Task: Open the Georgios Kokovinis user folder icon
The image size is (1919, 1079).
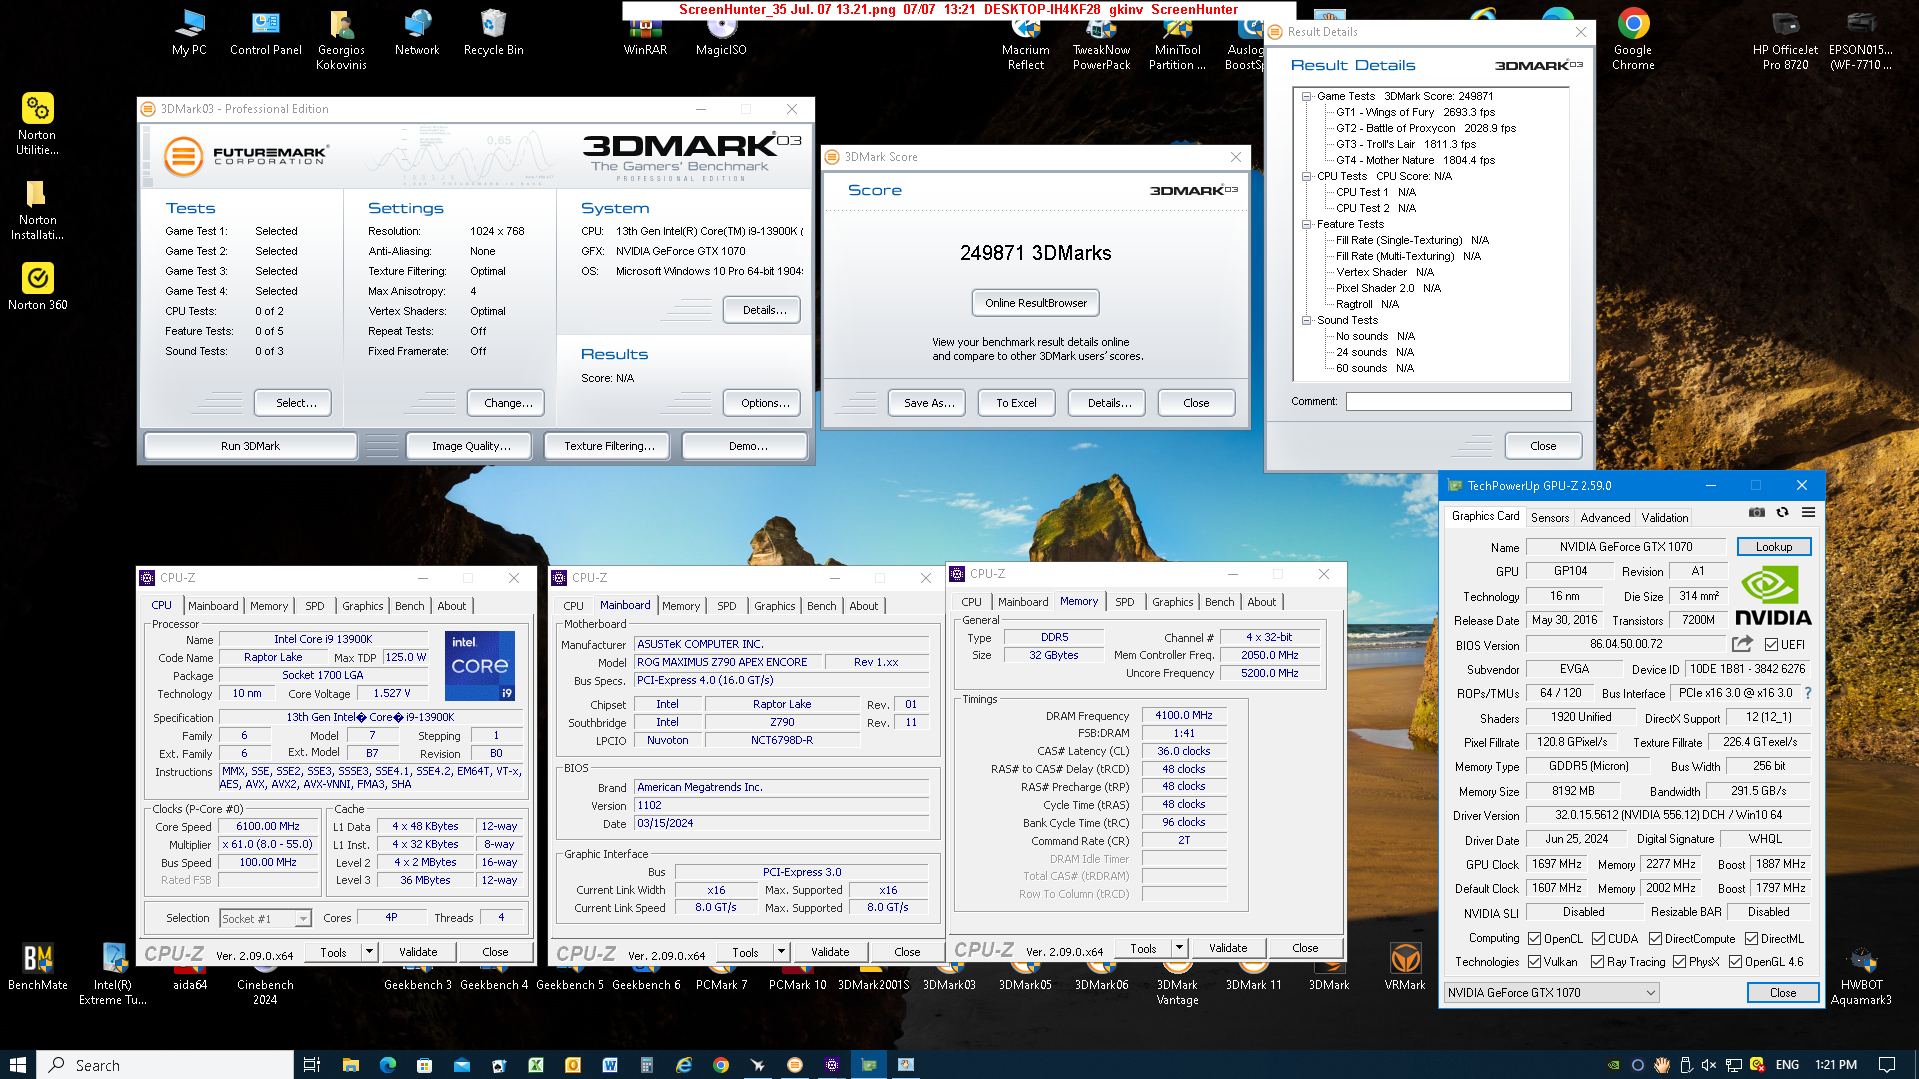Action: point(341,39)
